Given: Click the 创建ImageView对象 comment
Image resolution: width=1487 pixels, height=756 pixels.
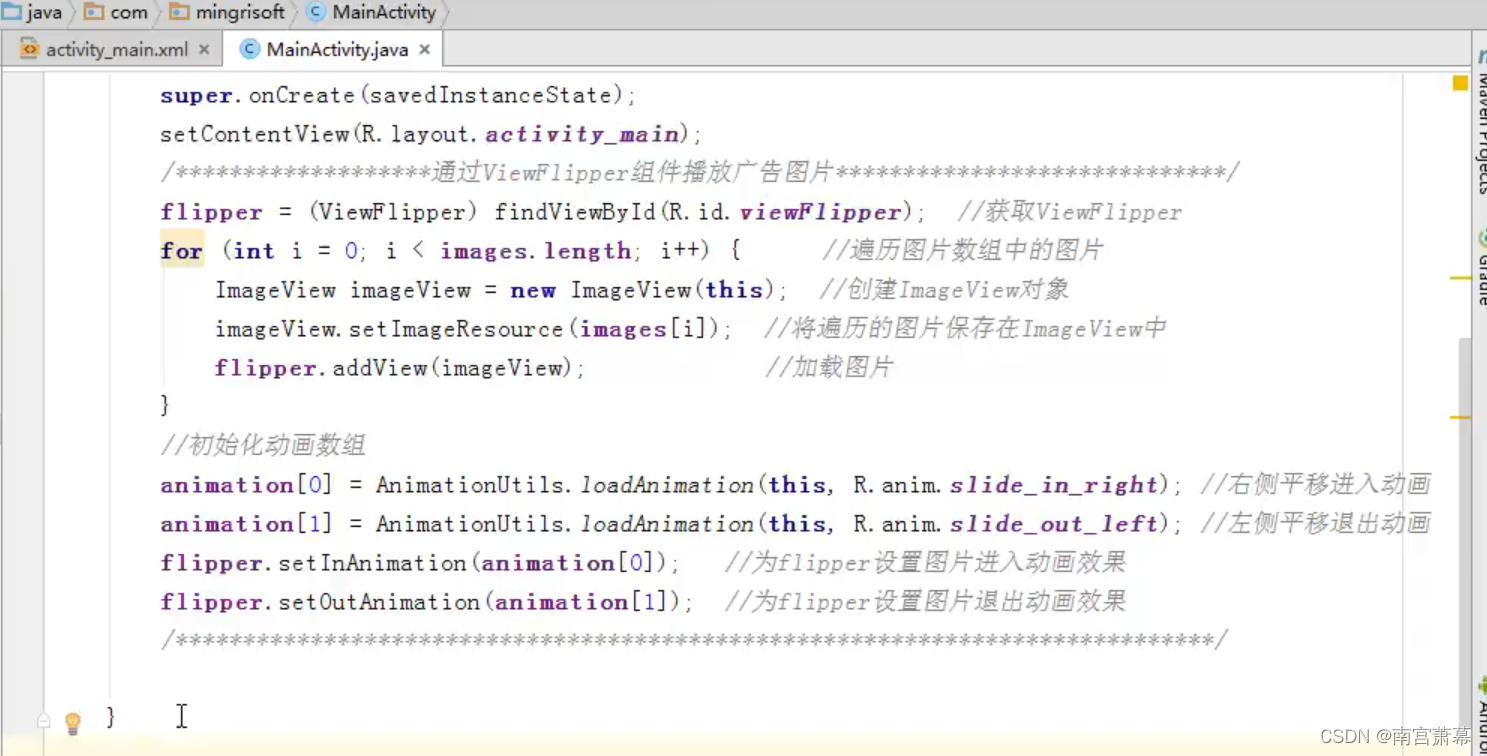Looking at the screenshot, I should (944, 290).
